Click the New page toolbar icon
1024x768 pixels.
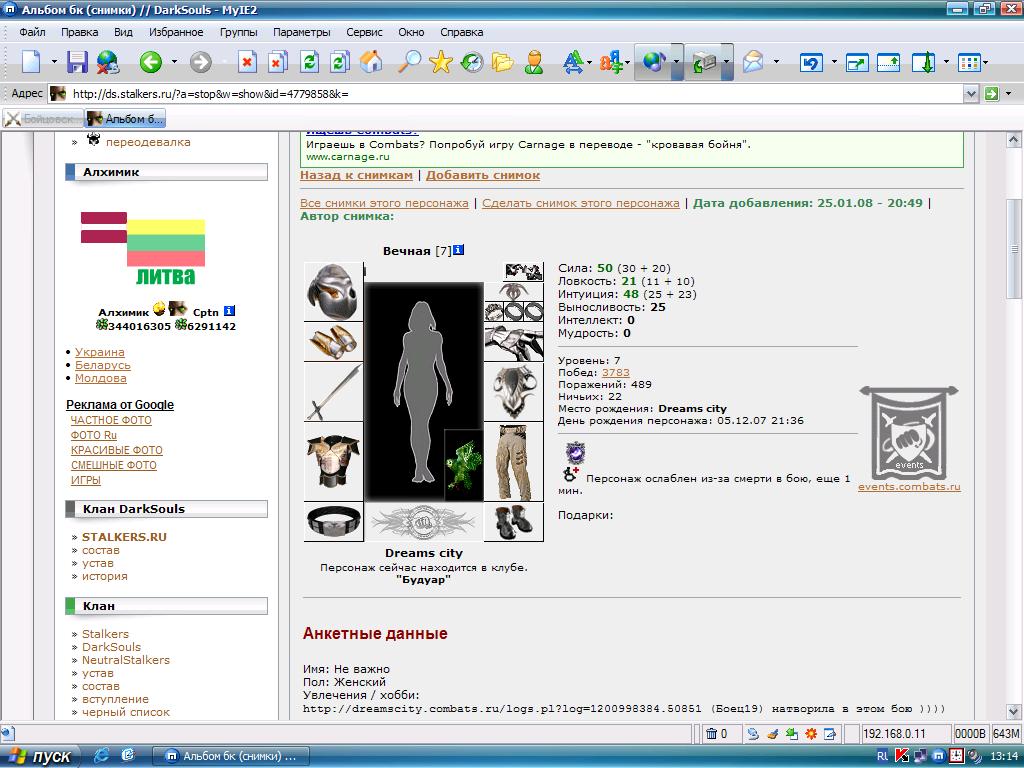[31, 62]
